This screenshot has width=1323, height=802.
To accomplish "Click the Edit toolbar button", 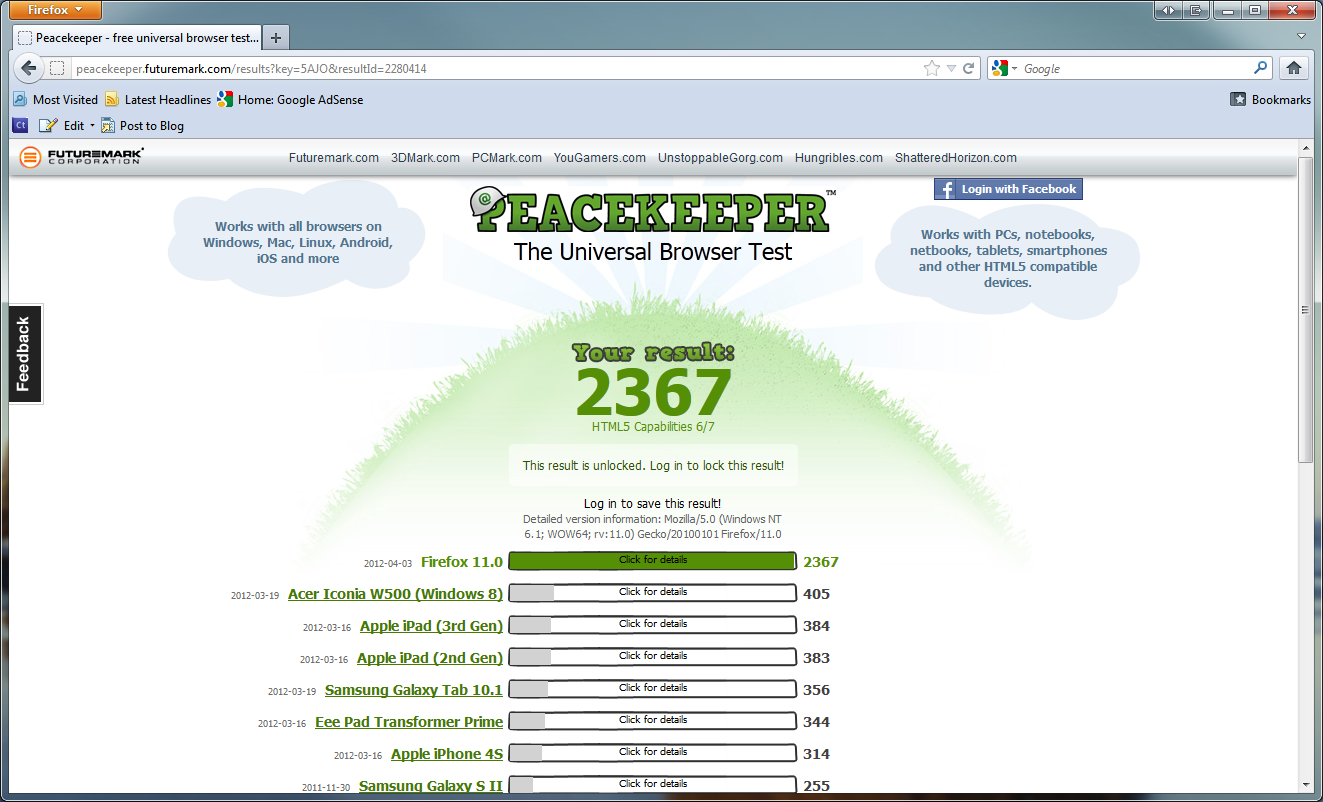I will (62, 126).
